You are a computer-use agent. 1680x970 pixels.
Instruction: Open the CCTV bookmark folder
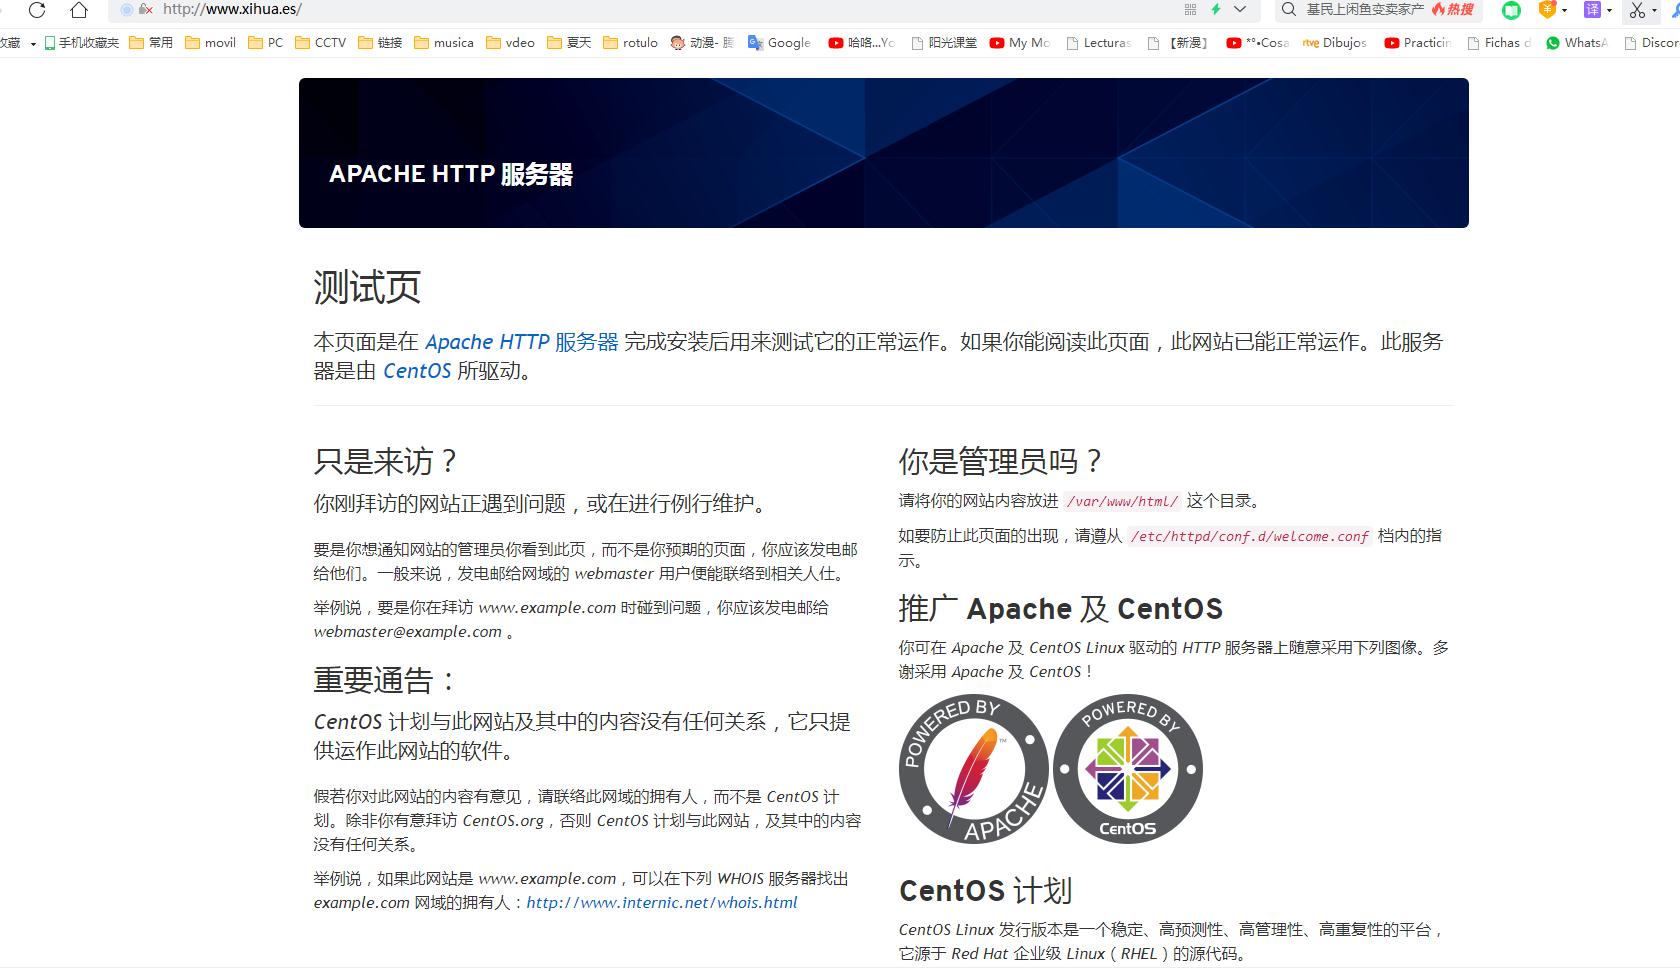[320, 43]
